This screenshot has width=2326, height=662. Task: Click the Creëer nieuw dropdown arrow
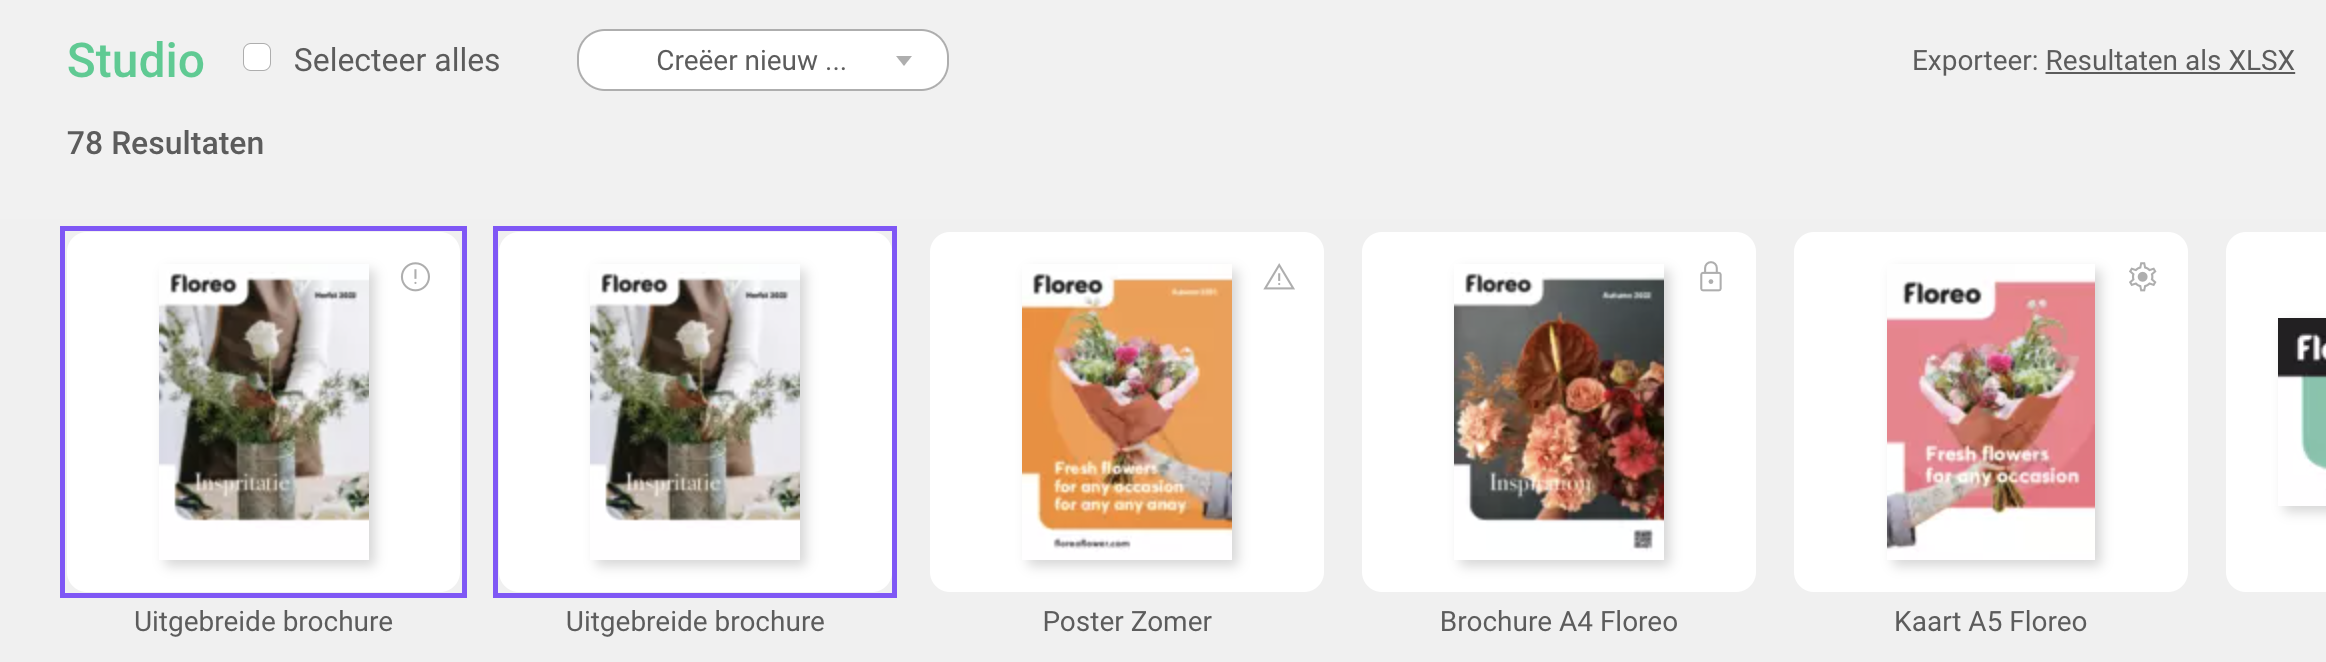click(904, 61)
